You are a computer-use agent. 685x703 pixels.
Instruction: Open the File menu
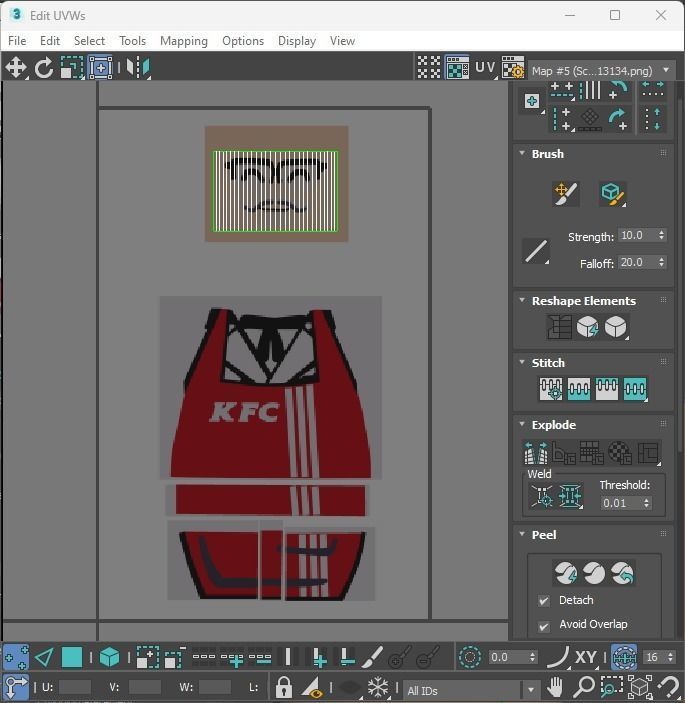pyautogui.click(x=17, y=41)
